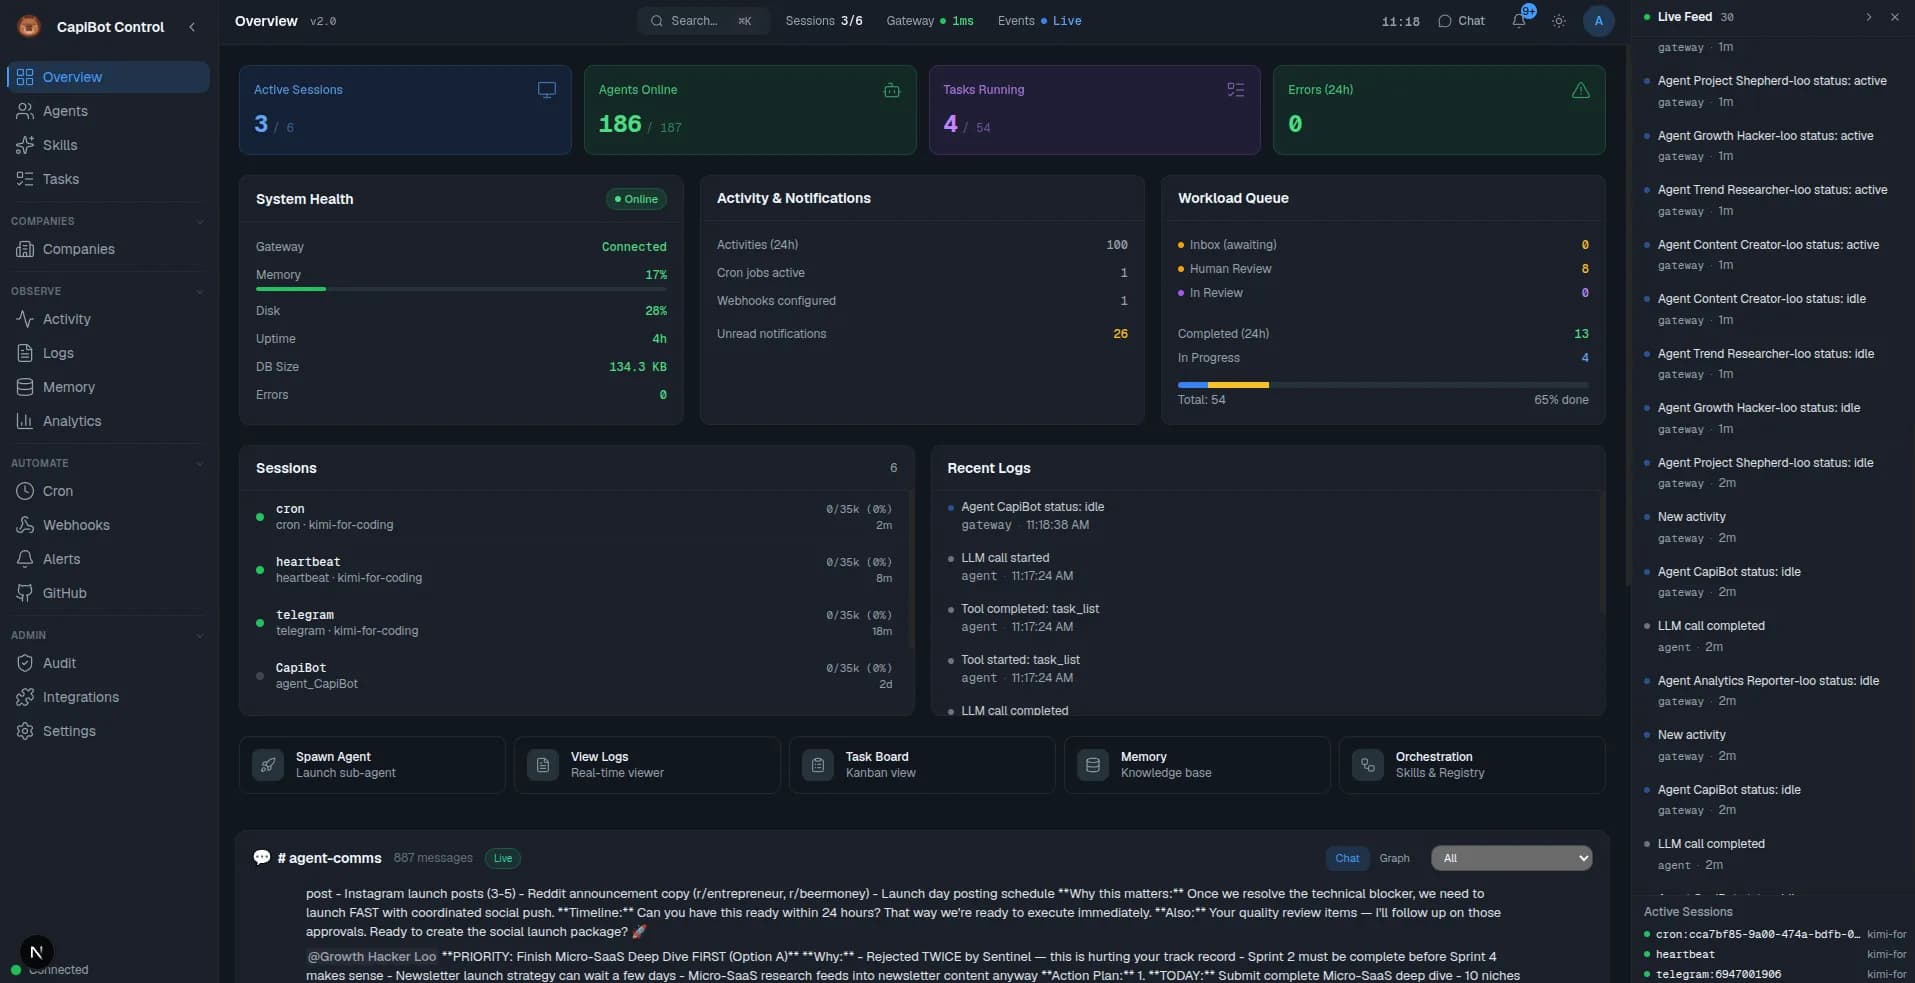Screen dimensions: 1915x983
Task: Open Task Board Kanban view
Action: click(x=922, y=765)
